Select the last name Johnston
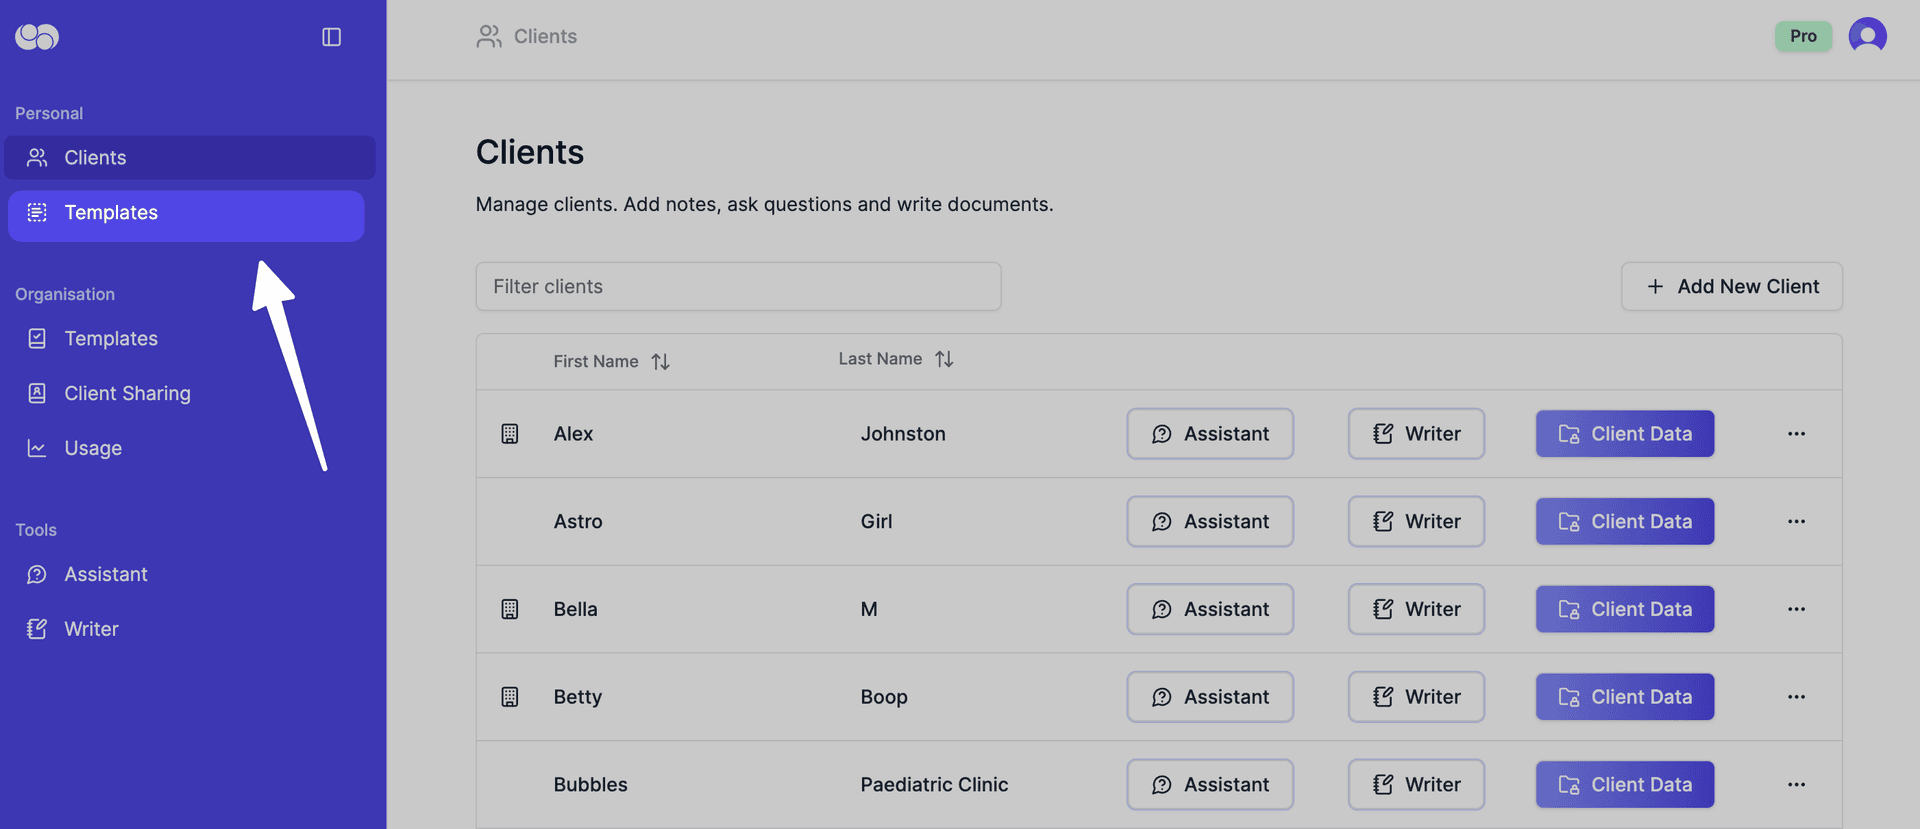The image size is (1920, 829). (x=903, y=434)
